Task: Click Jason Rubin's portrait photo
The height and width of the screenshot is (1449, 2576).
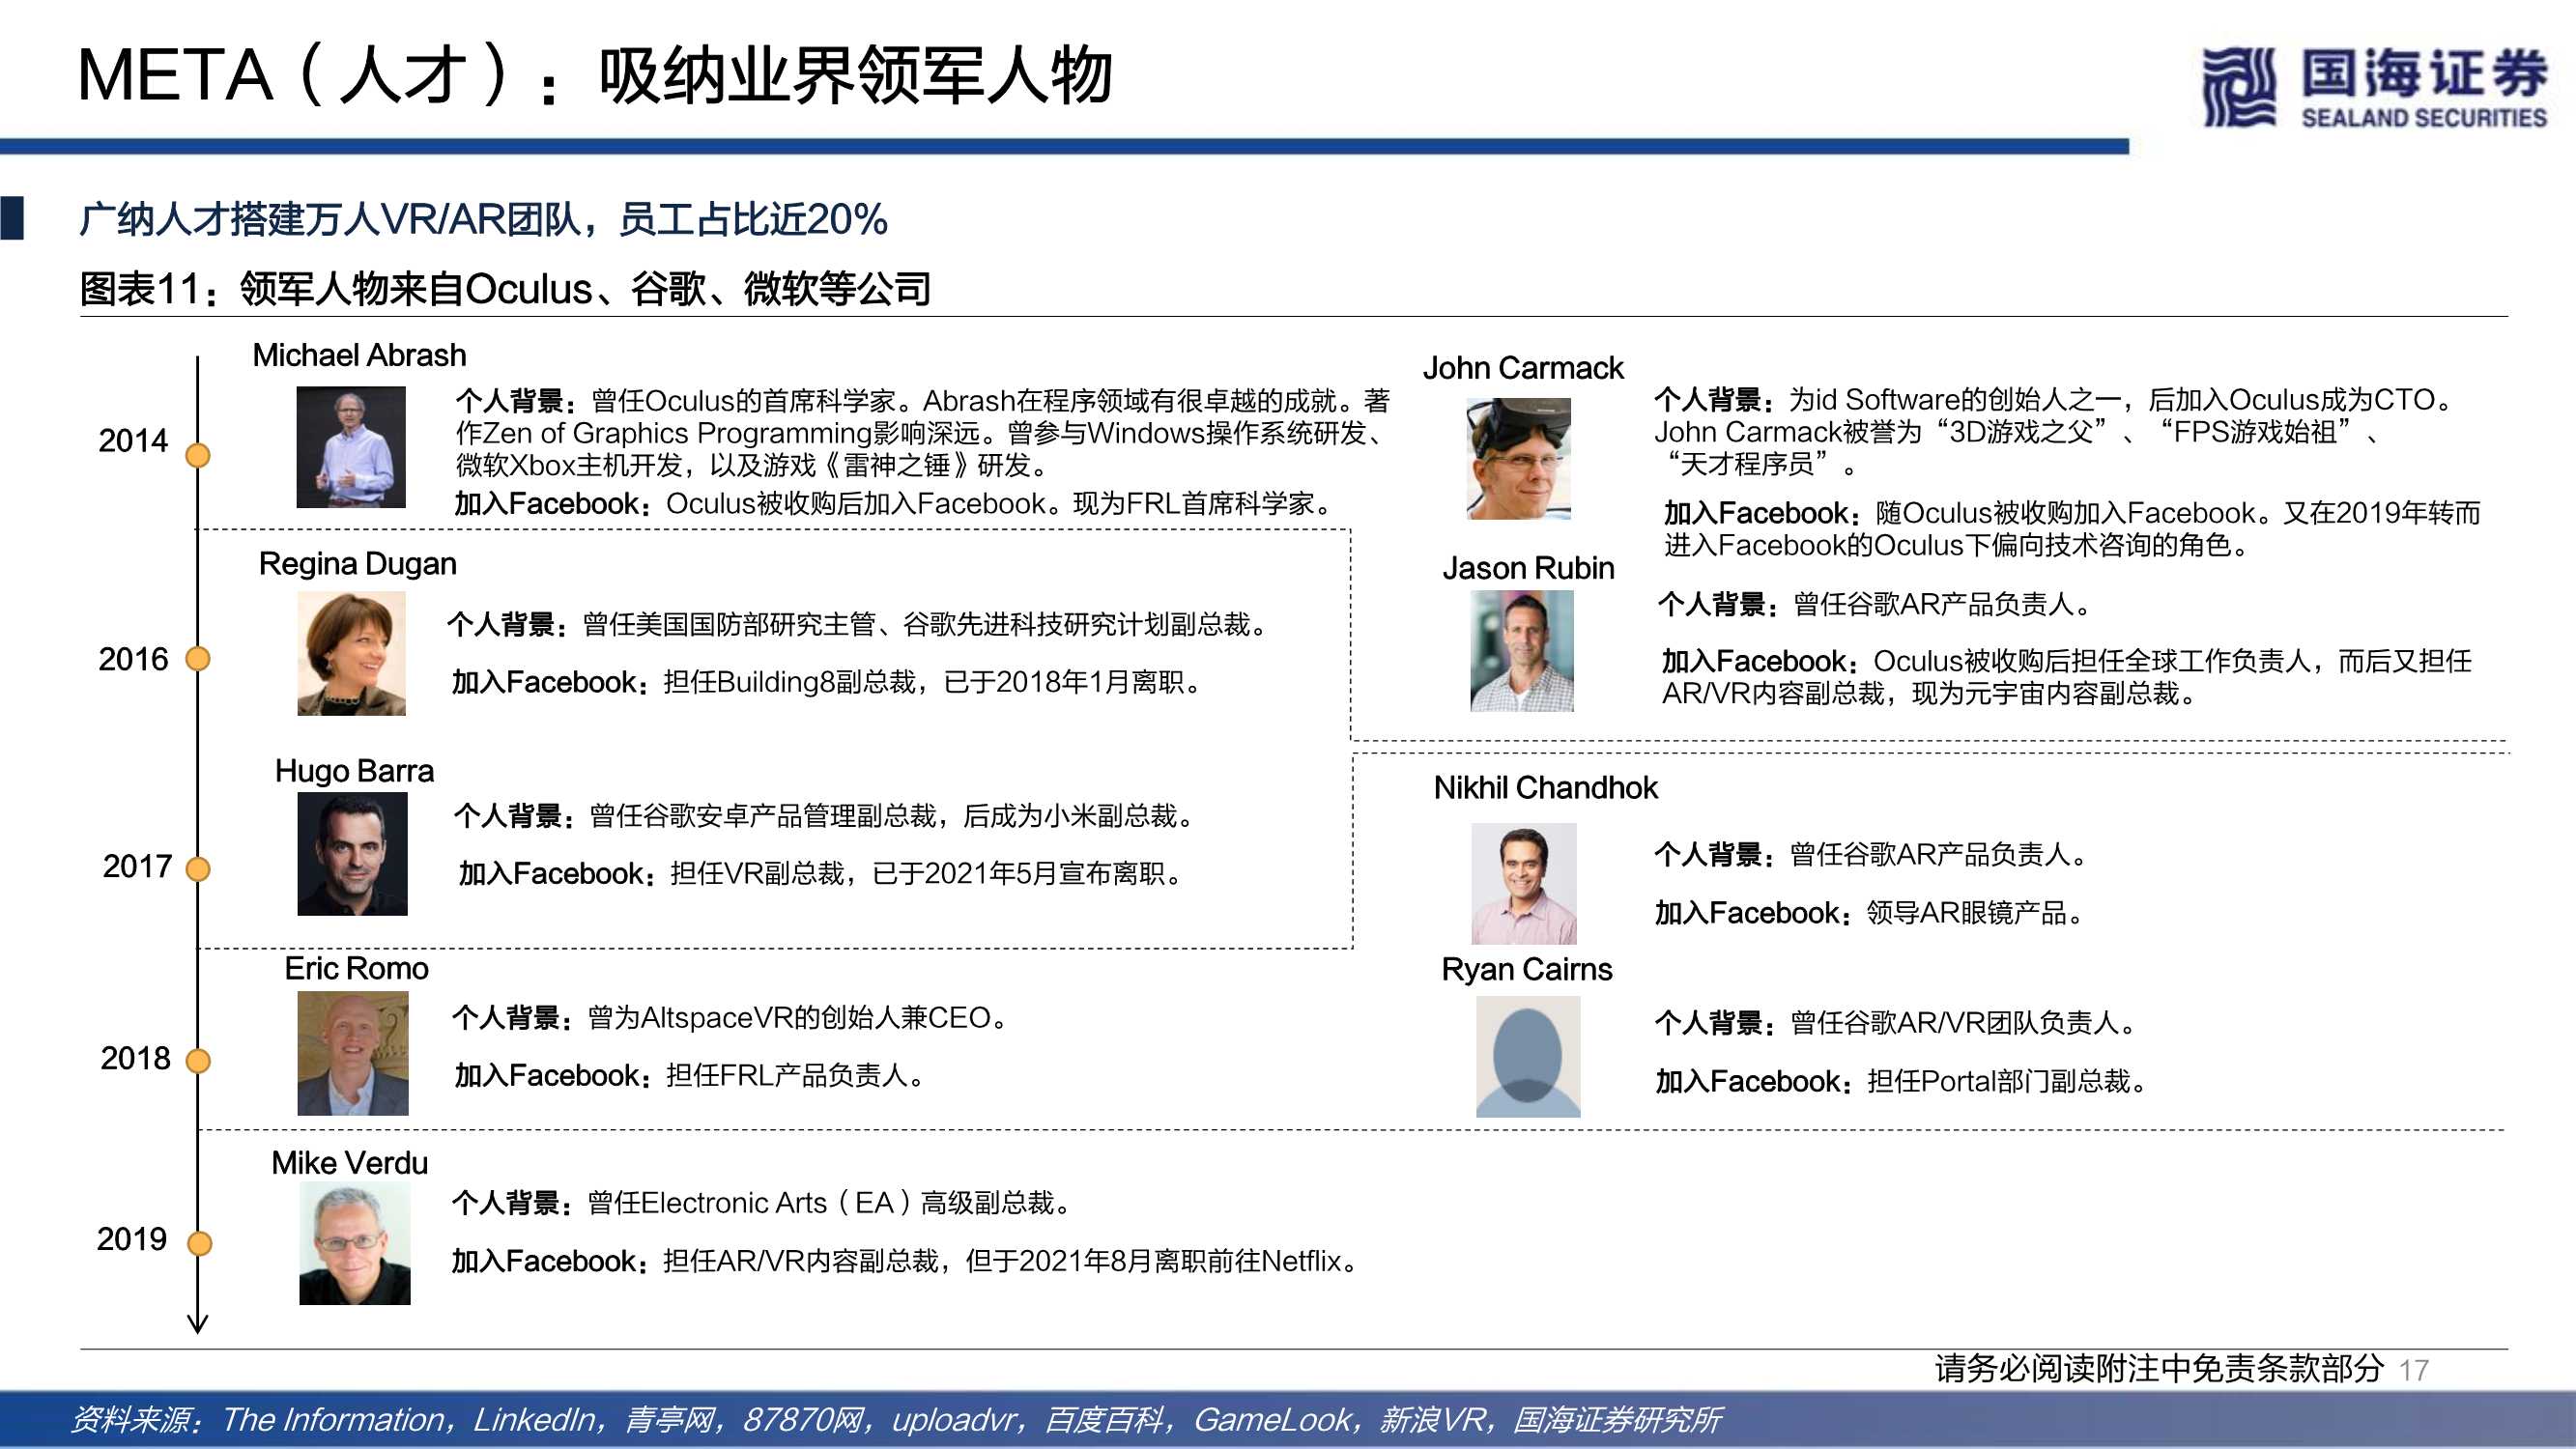Action: point(1521,651)
